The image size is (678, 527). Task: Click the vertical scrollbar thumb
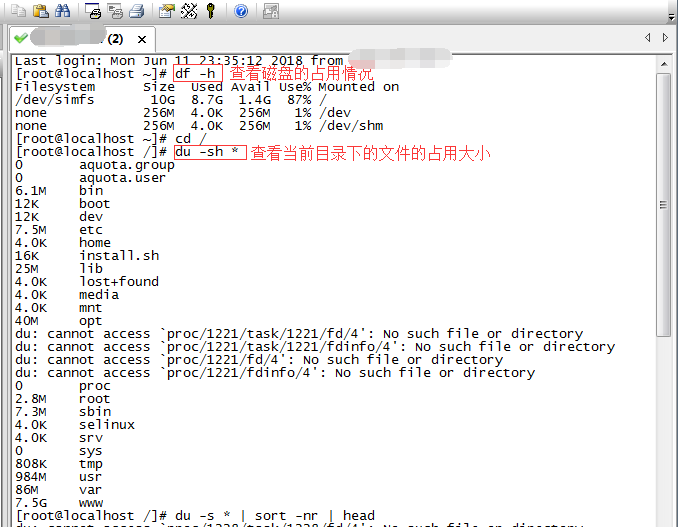click(x=663, y=204)
